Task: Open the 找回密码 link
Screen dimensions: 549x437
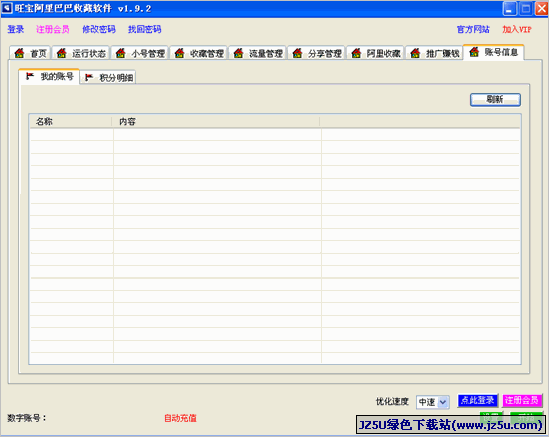Action: 145,29
